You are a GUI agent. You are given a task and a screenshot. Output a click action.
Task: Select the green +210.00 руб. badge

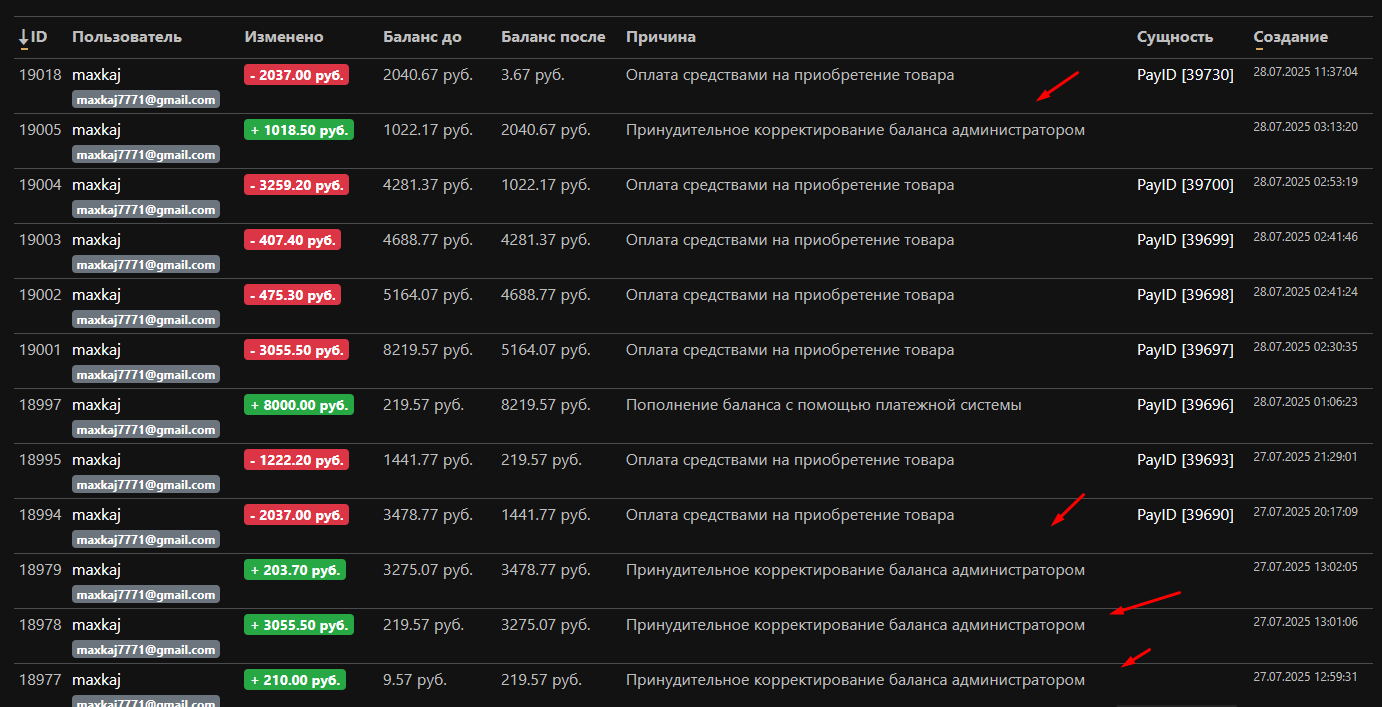click(x=295, y=680)
